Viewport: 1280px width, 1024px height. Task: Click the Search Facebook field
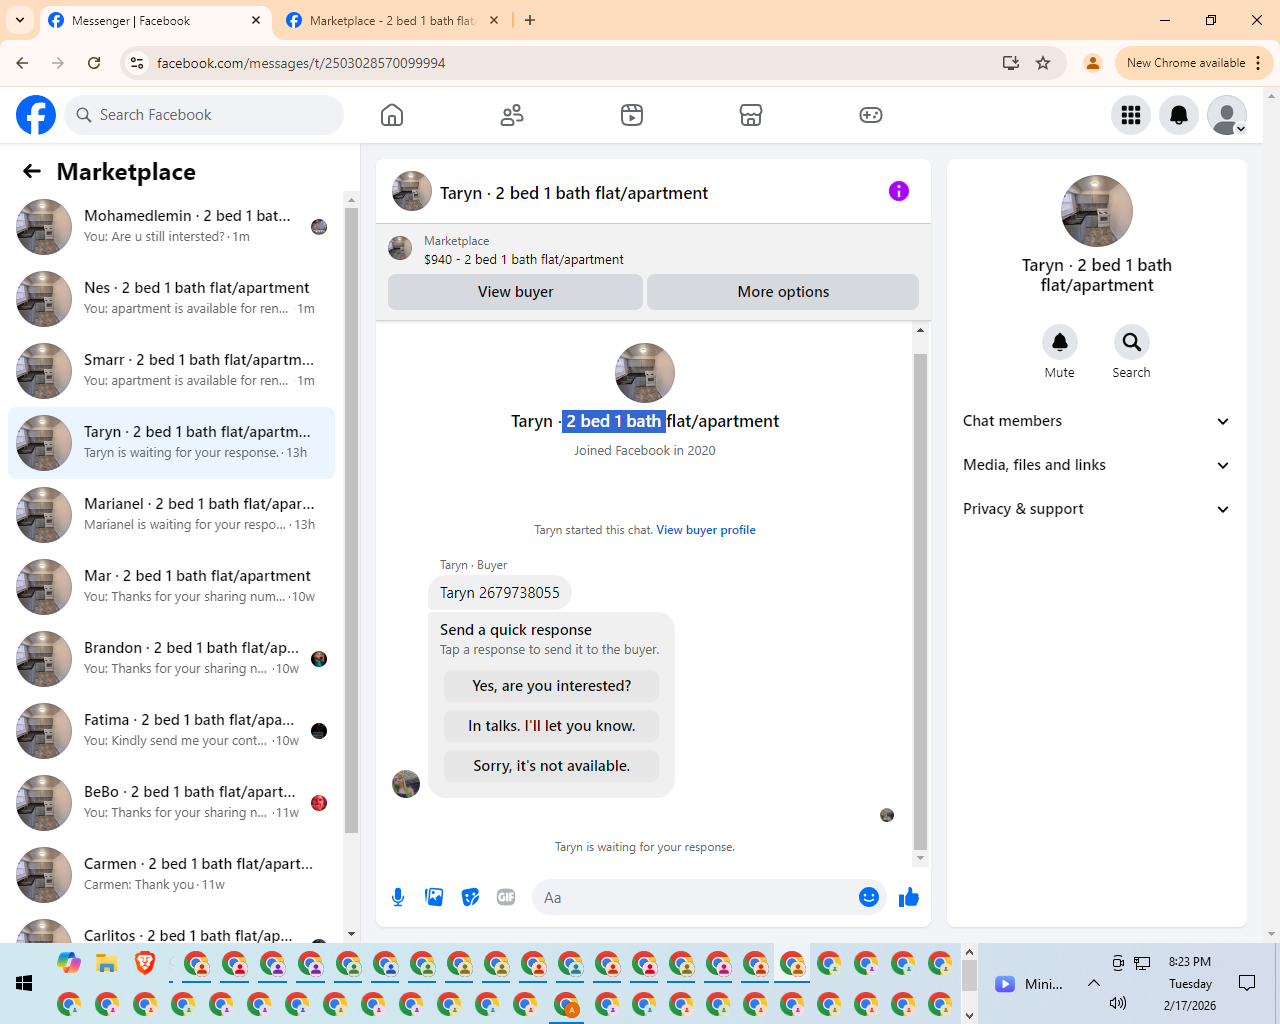[x=204, y=115]
